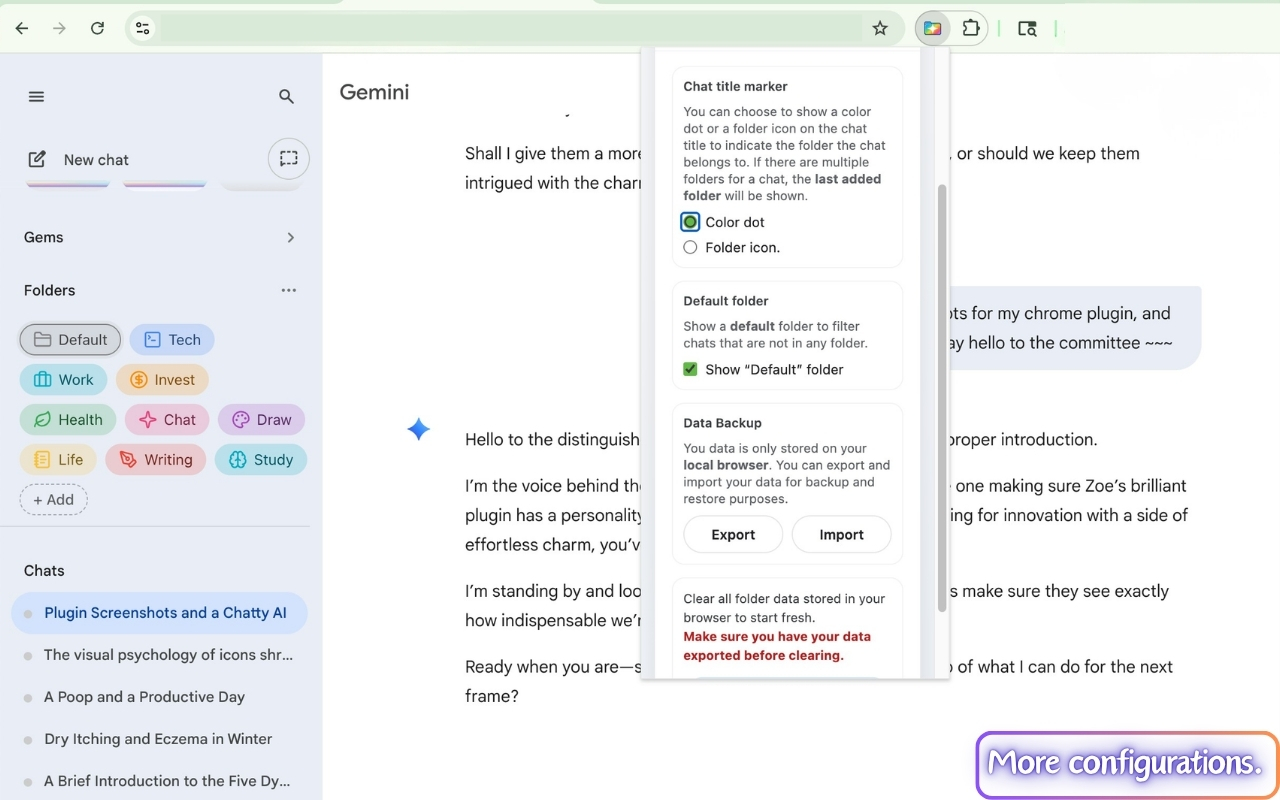Click the Gemini title text
Screen dimensions: 1280x800
tap(374, 92)
